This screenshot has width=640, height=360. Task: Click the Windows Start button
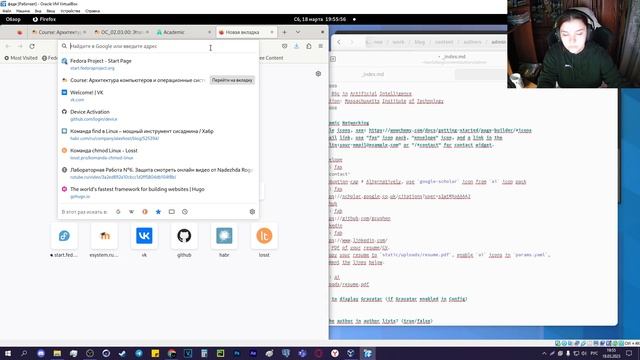(x=8, y=353)
